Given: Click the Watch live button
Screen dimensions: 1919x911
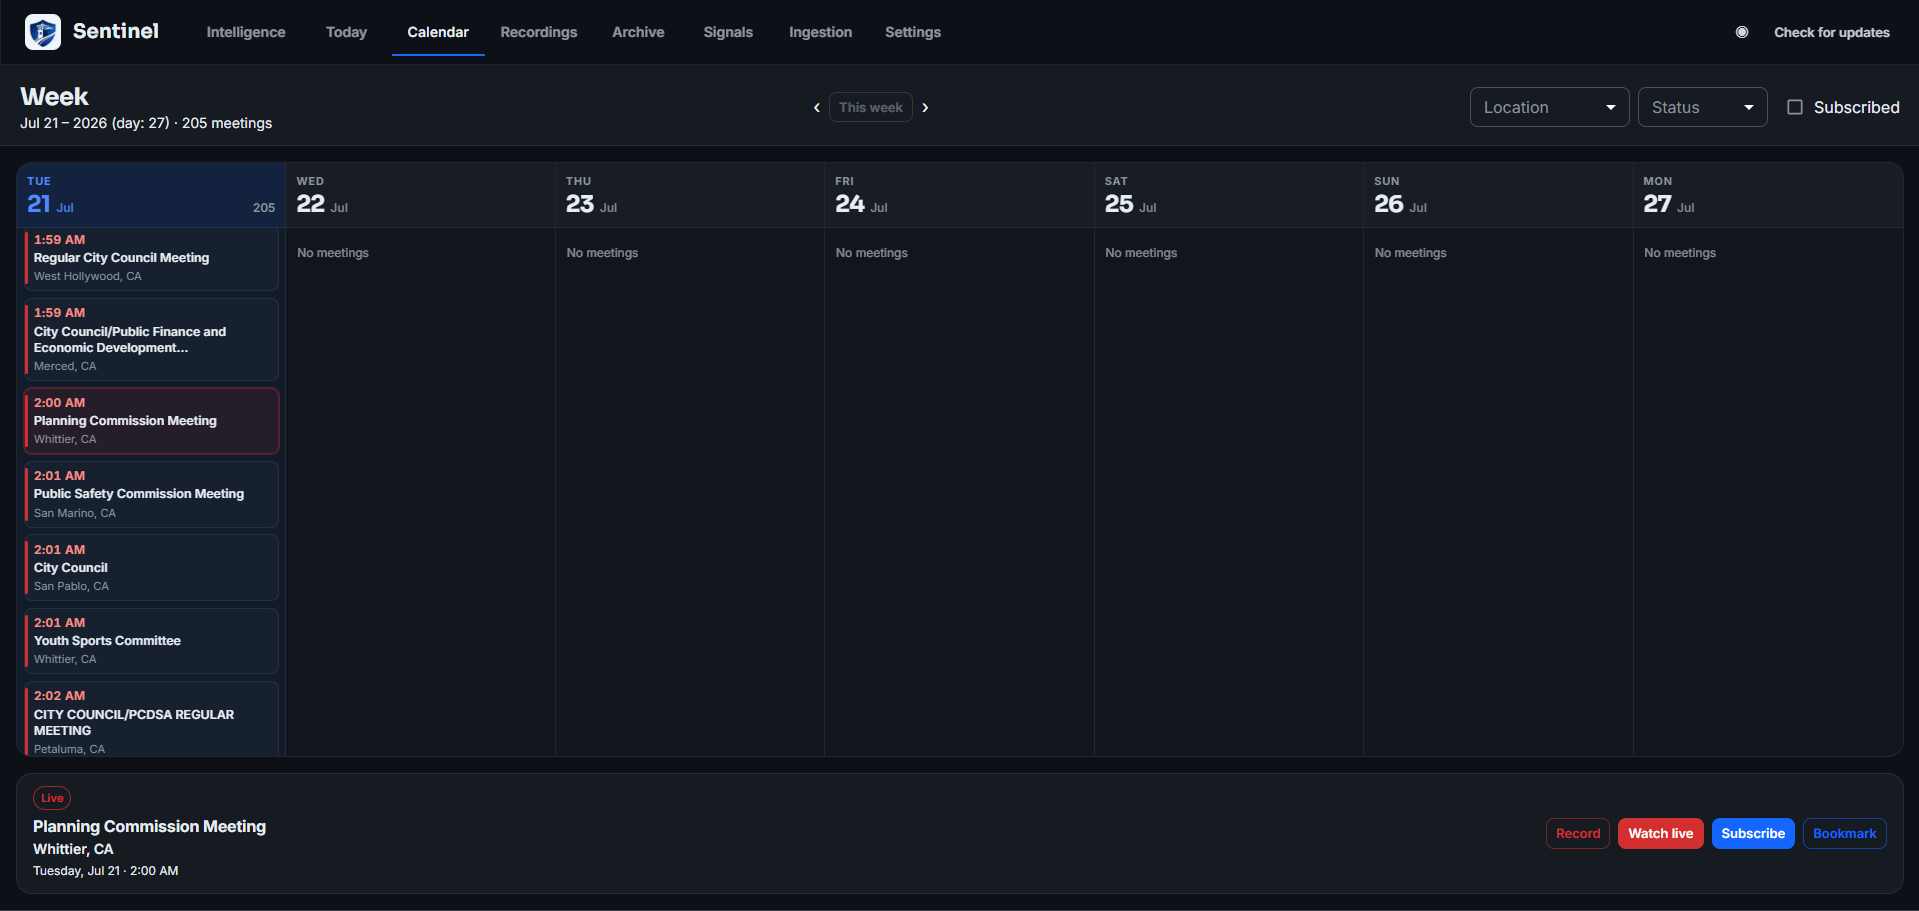Looking at the screenshot, I should pyautogui.click(x=1660, y=834).
